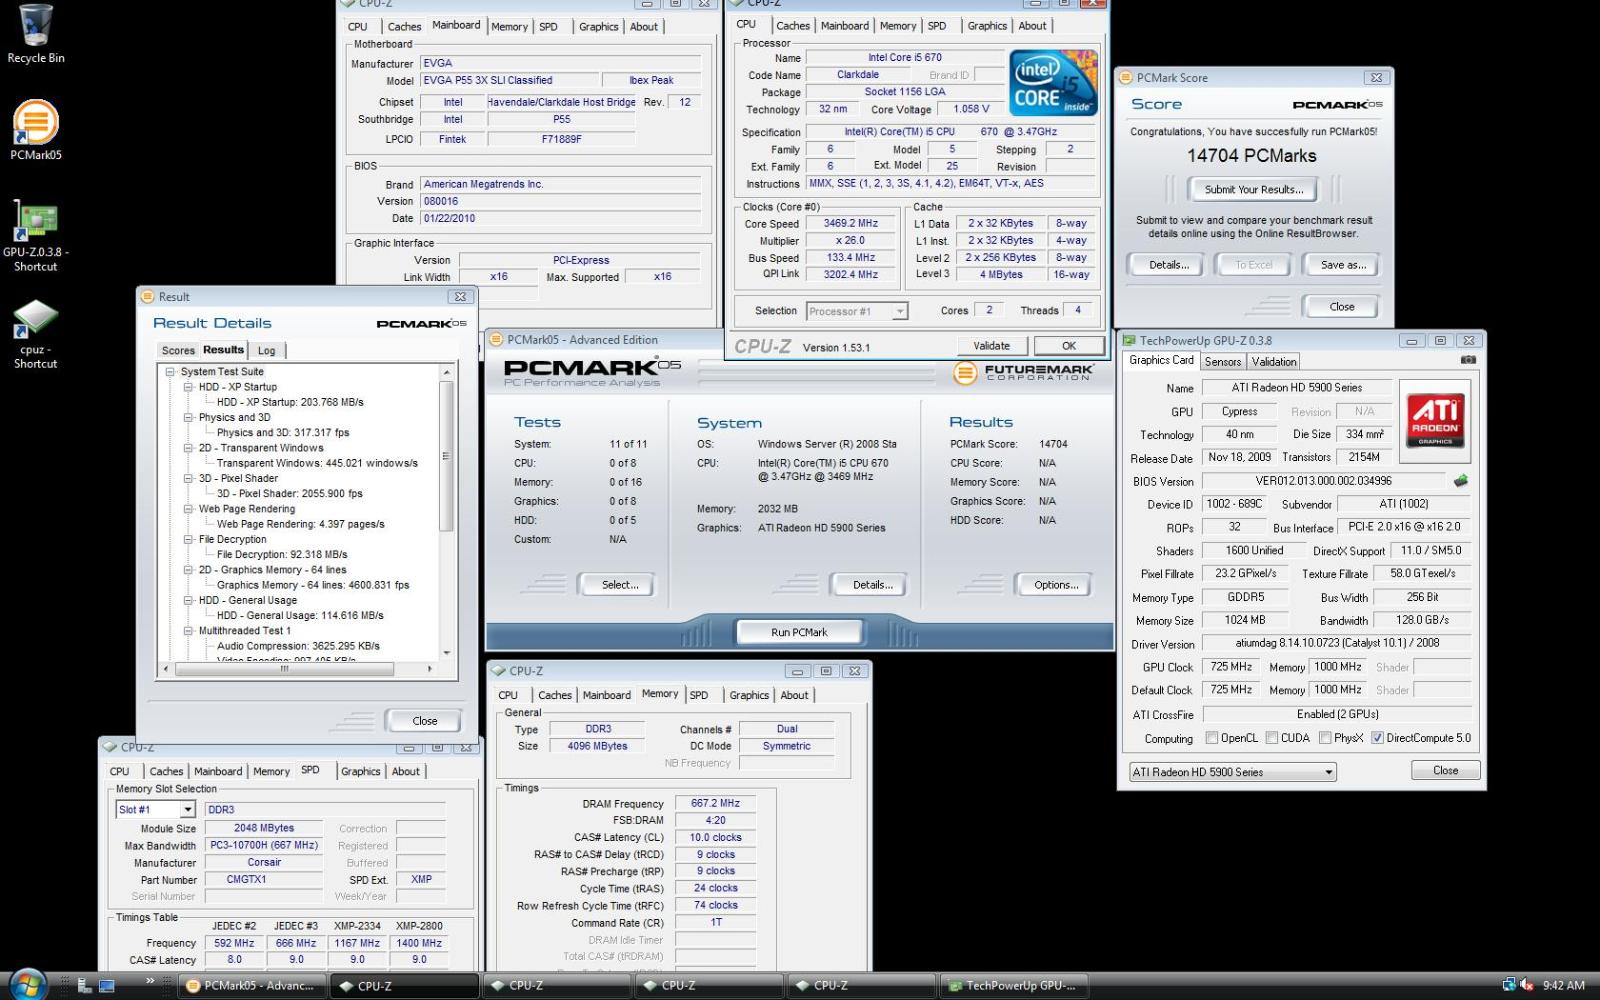Open the Log tab in Result Details
The image size is (1600, 1000).
coord(266,350)
